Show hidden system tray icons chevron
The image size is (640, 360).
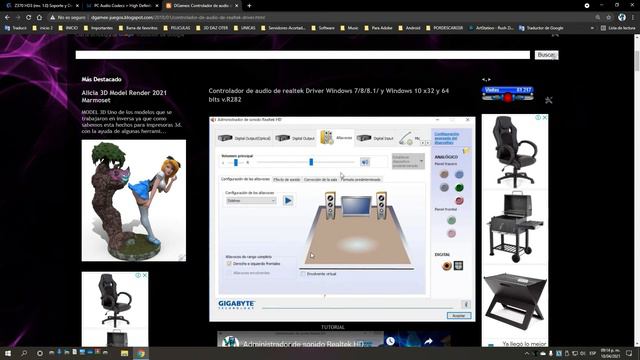click(527, 353)
